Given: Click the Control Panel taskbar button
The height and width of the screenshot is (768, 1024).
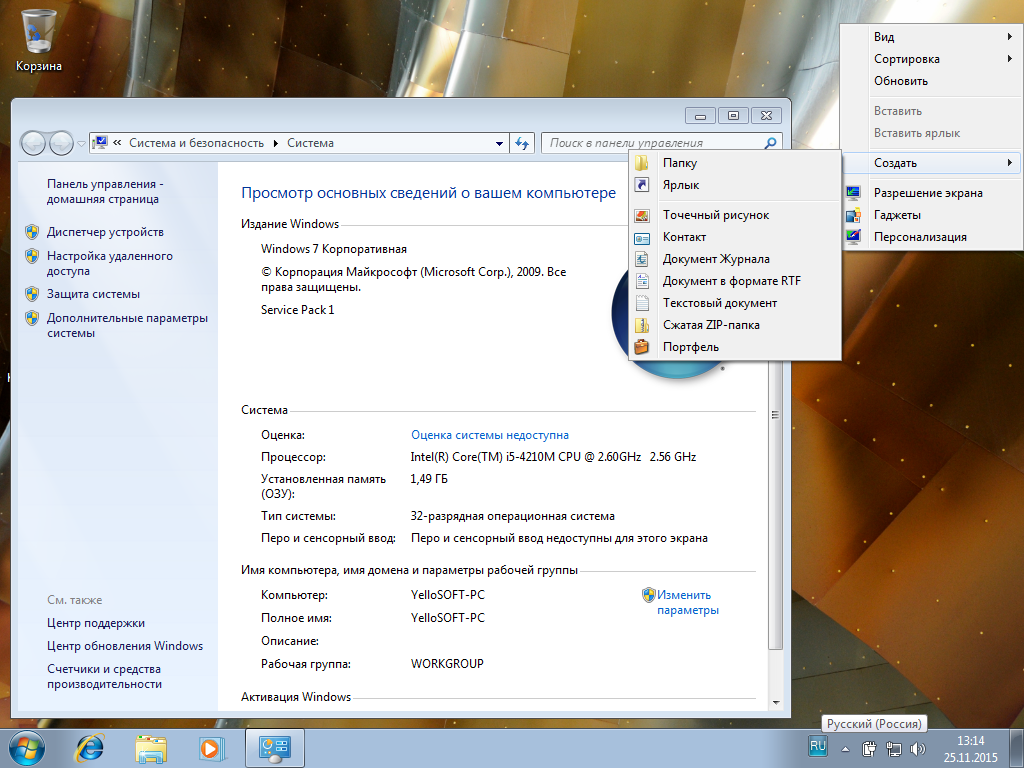Looking at the screenshot, I should [275, 748].
